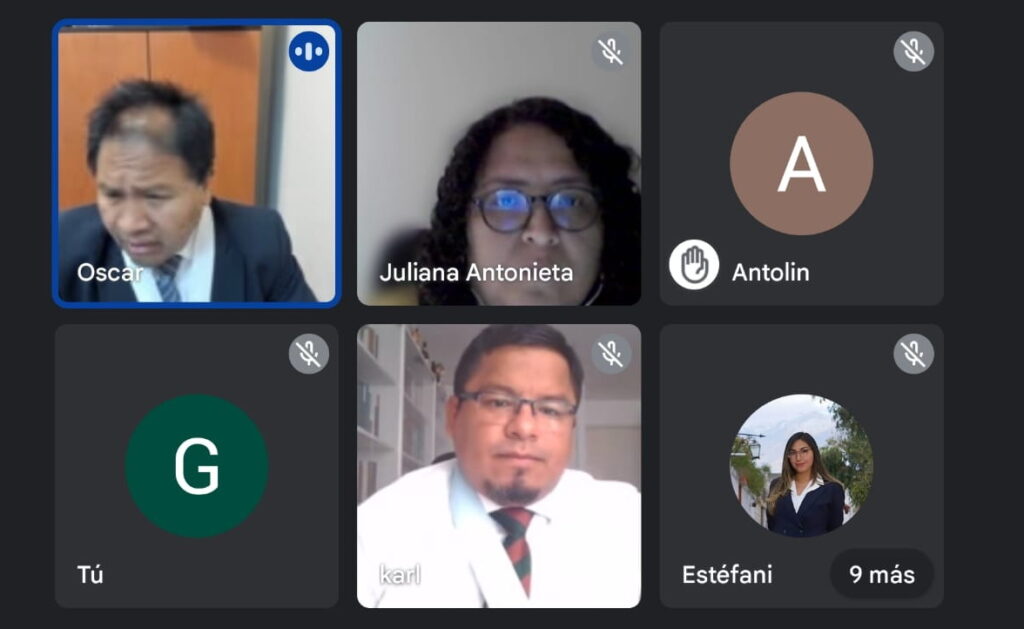Click muted microphone icon on Estéfani's tile

(x=914, y=354)
